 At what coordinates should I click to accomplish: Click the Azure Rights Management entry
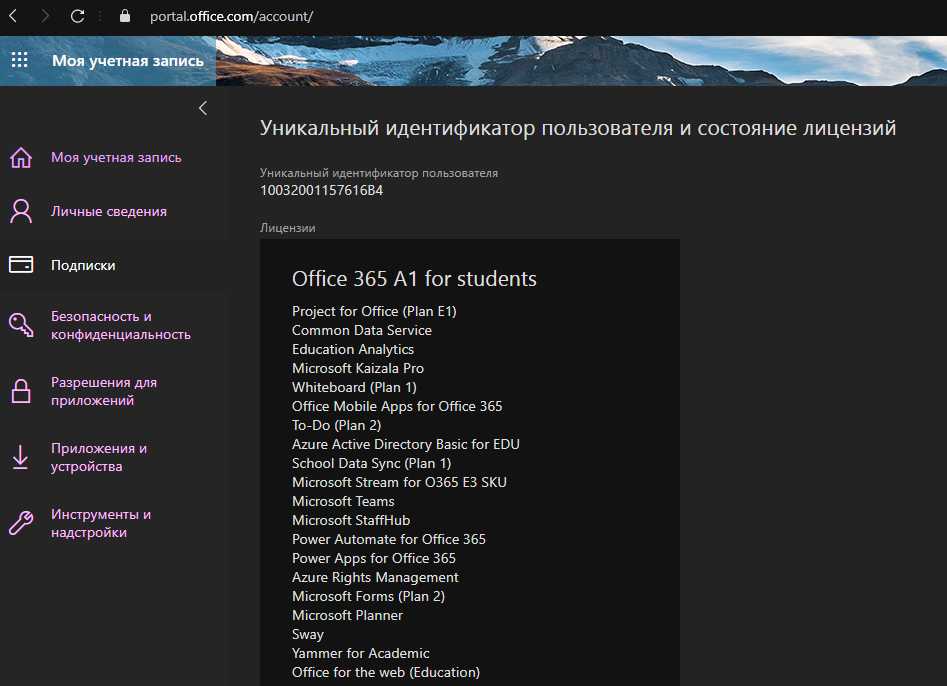point(375,577)
